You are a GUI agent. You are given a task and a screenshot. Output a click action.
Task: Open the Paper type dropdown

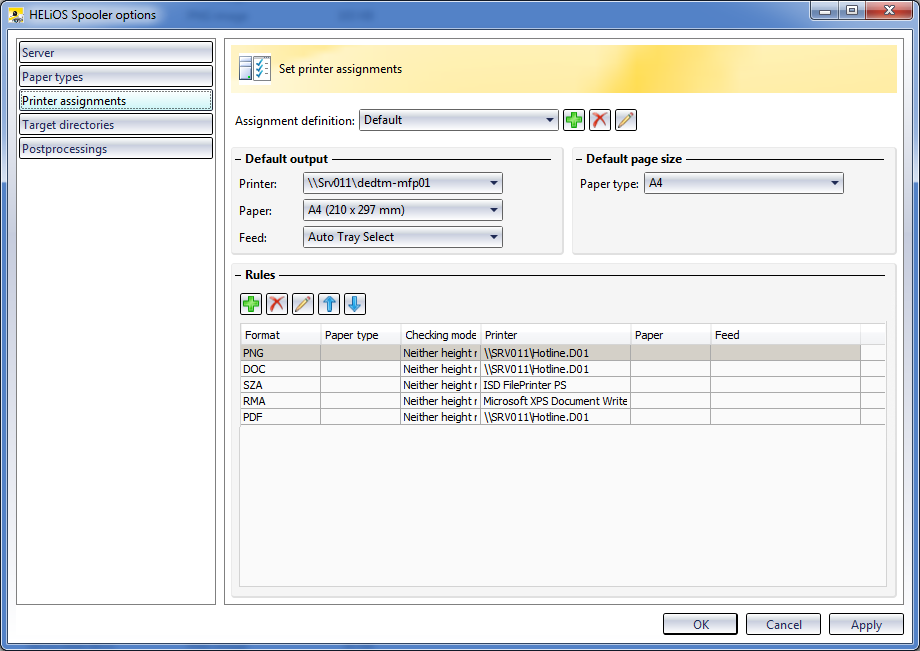pos(743,183)
